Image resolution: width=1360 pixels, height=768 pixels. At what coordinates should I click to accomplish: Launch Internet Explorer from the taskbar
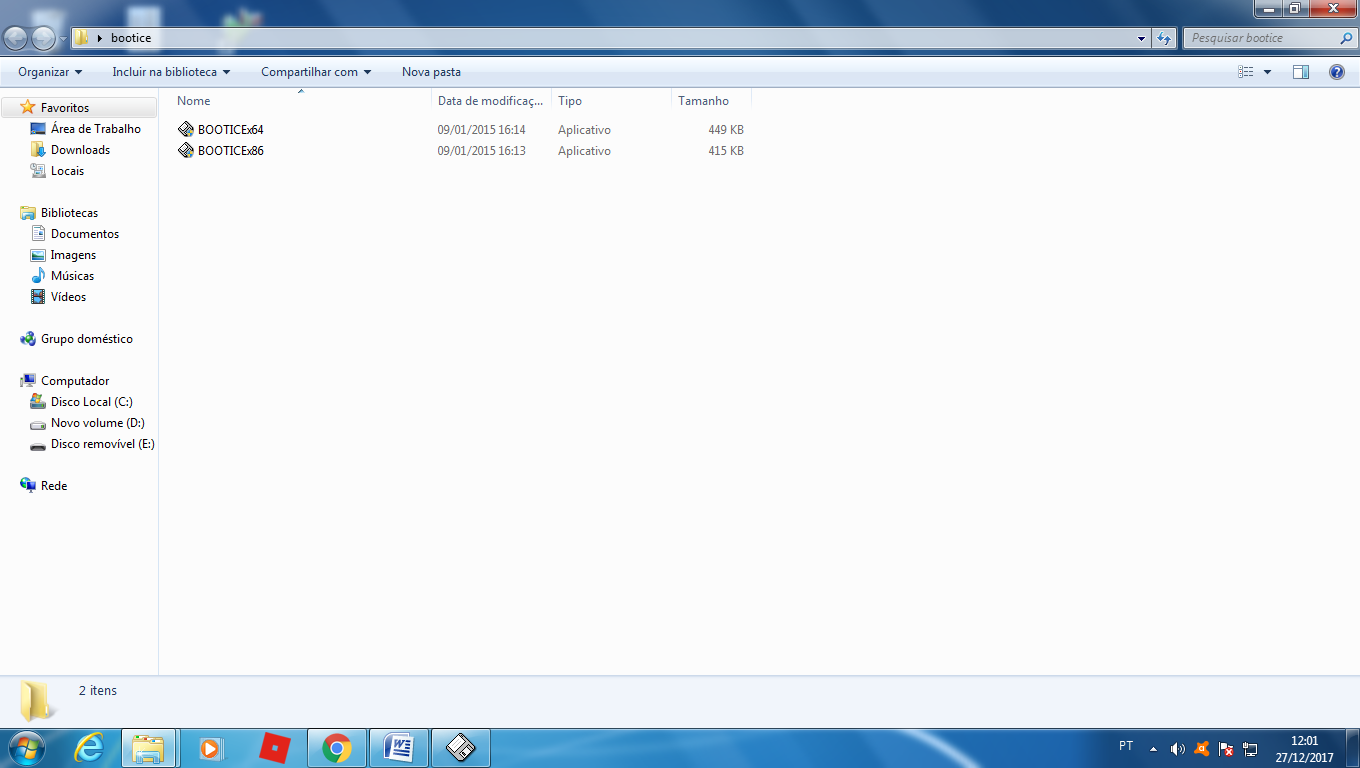pyautogui.click(x=89, y=748)
